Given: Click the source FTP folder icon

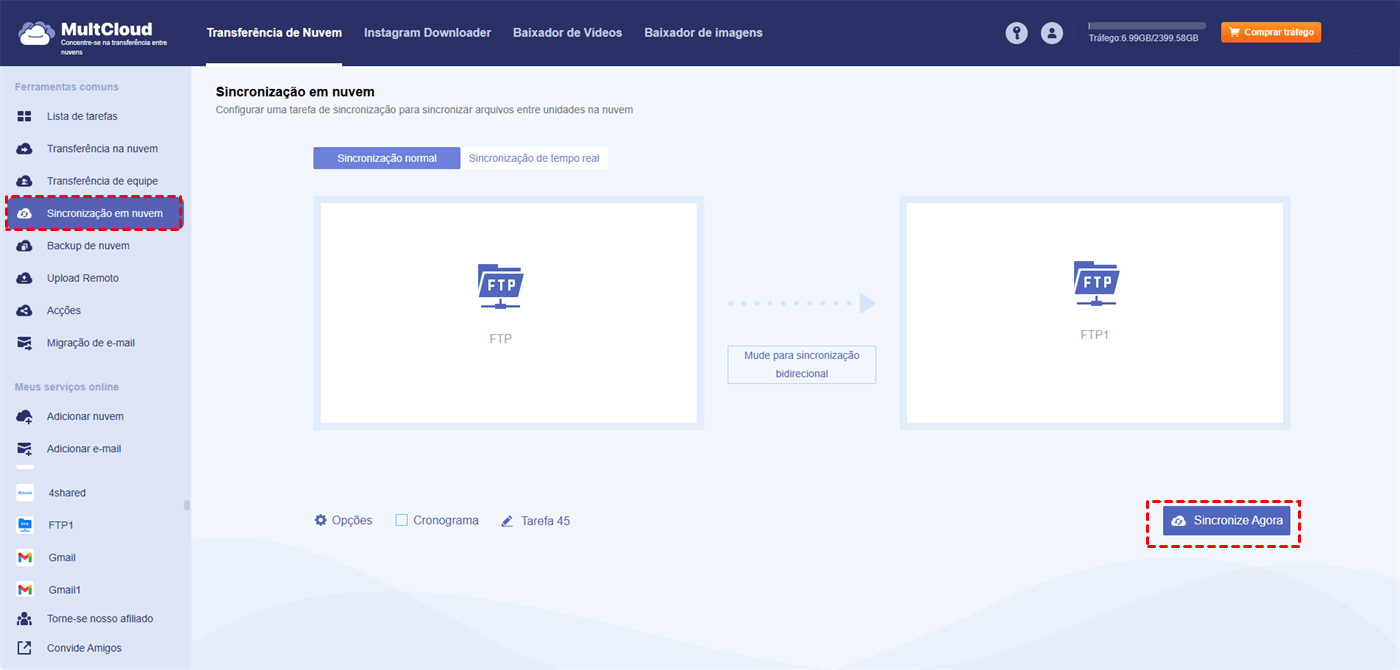Looking at the screenshot, I should pos(500,286).
